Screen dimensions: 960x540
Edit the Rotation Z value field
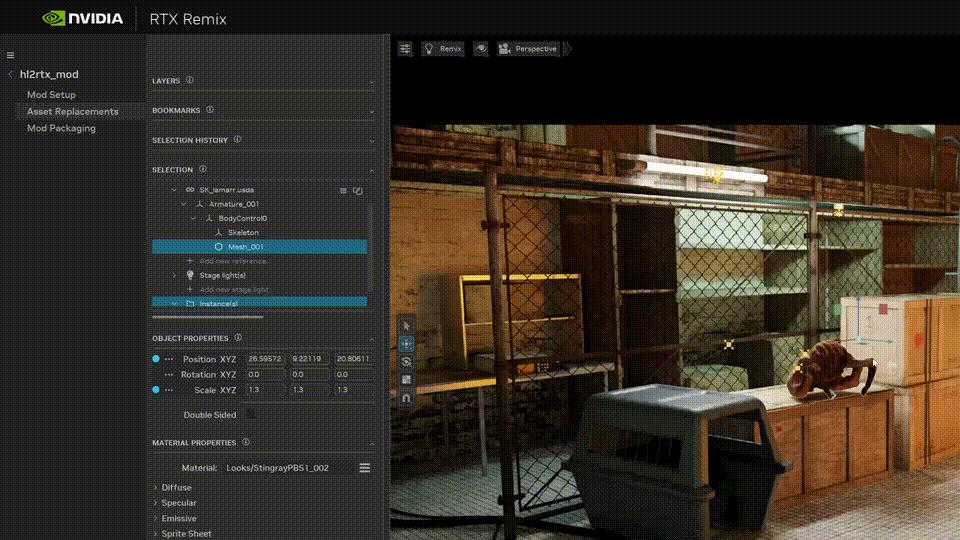pos(354,374)
